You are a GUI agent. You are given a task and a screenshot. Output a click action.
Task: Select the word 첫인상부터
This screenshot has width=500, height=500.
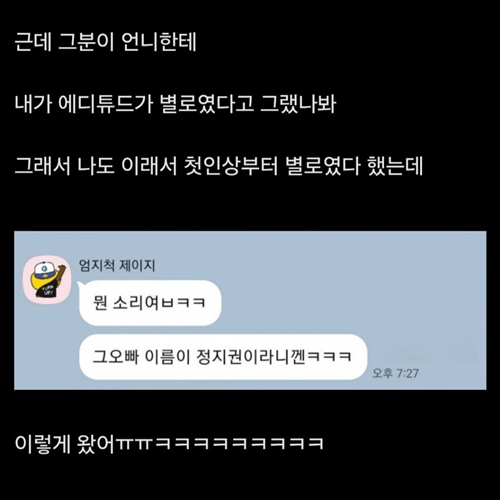(x=231, y=166)
